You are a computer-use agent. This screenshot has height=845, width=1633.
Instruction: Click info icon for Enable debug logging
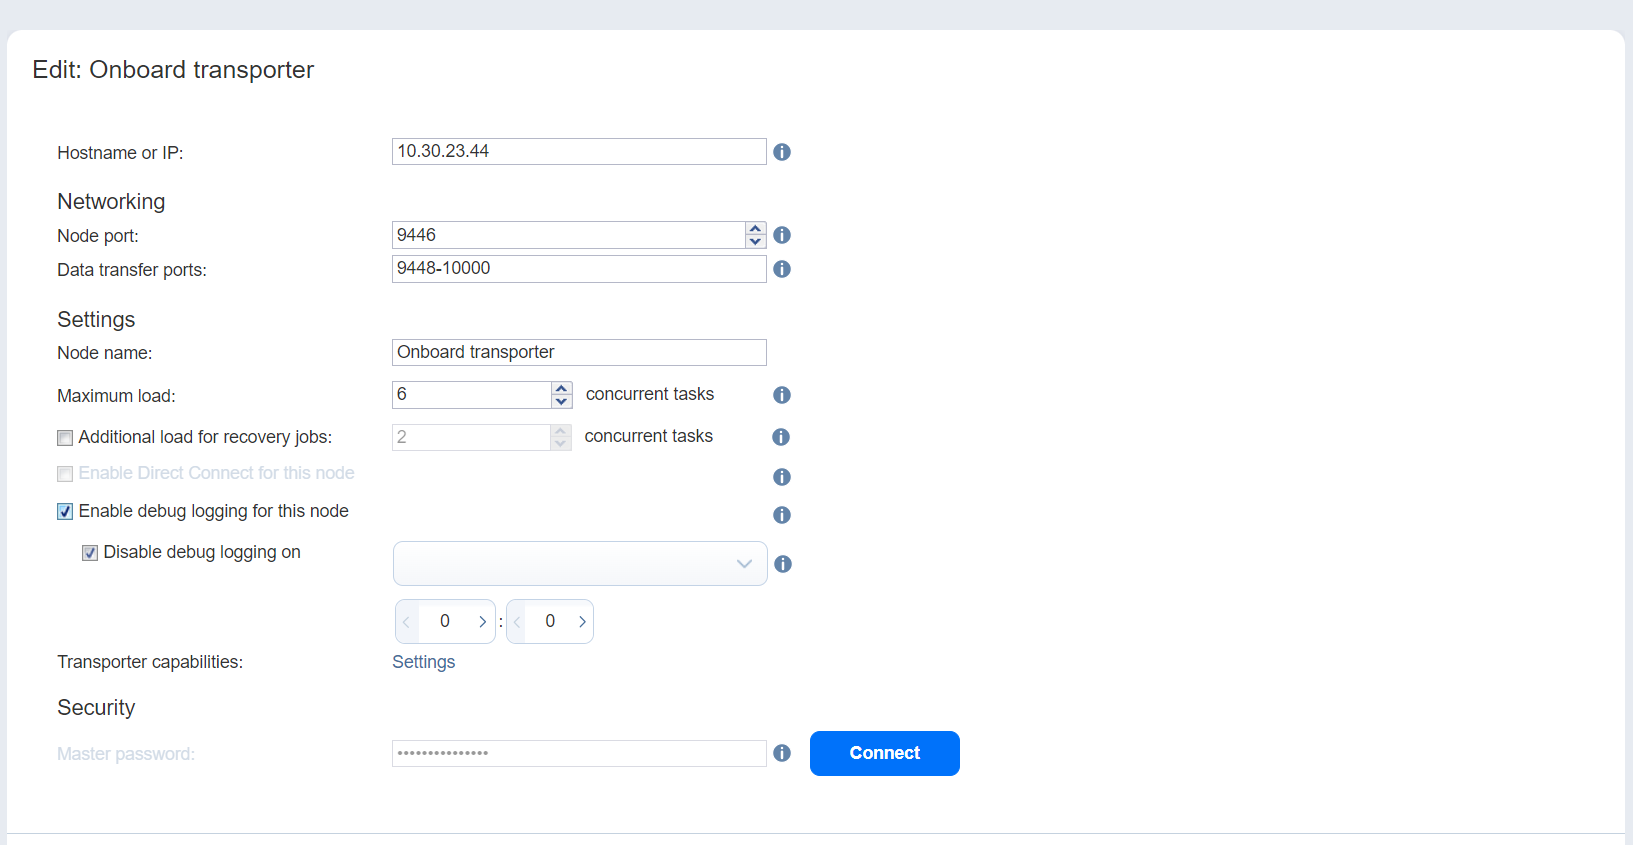click(x=782, y=515)
